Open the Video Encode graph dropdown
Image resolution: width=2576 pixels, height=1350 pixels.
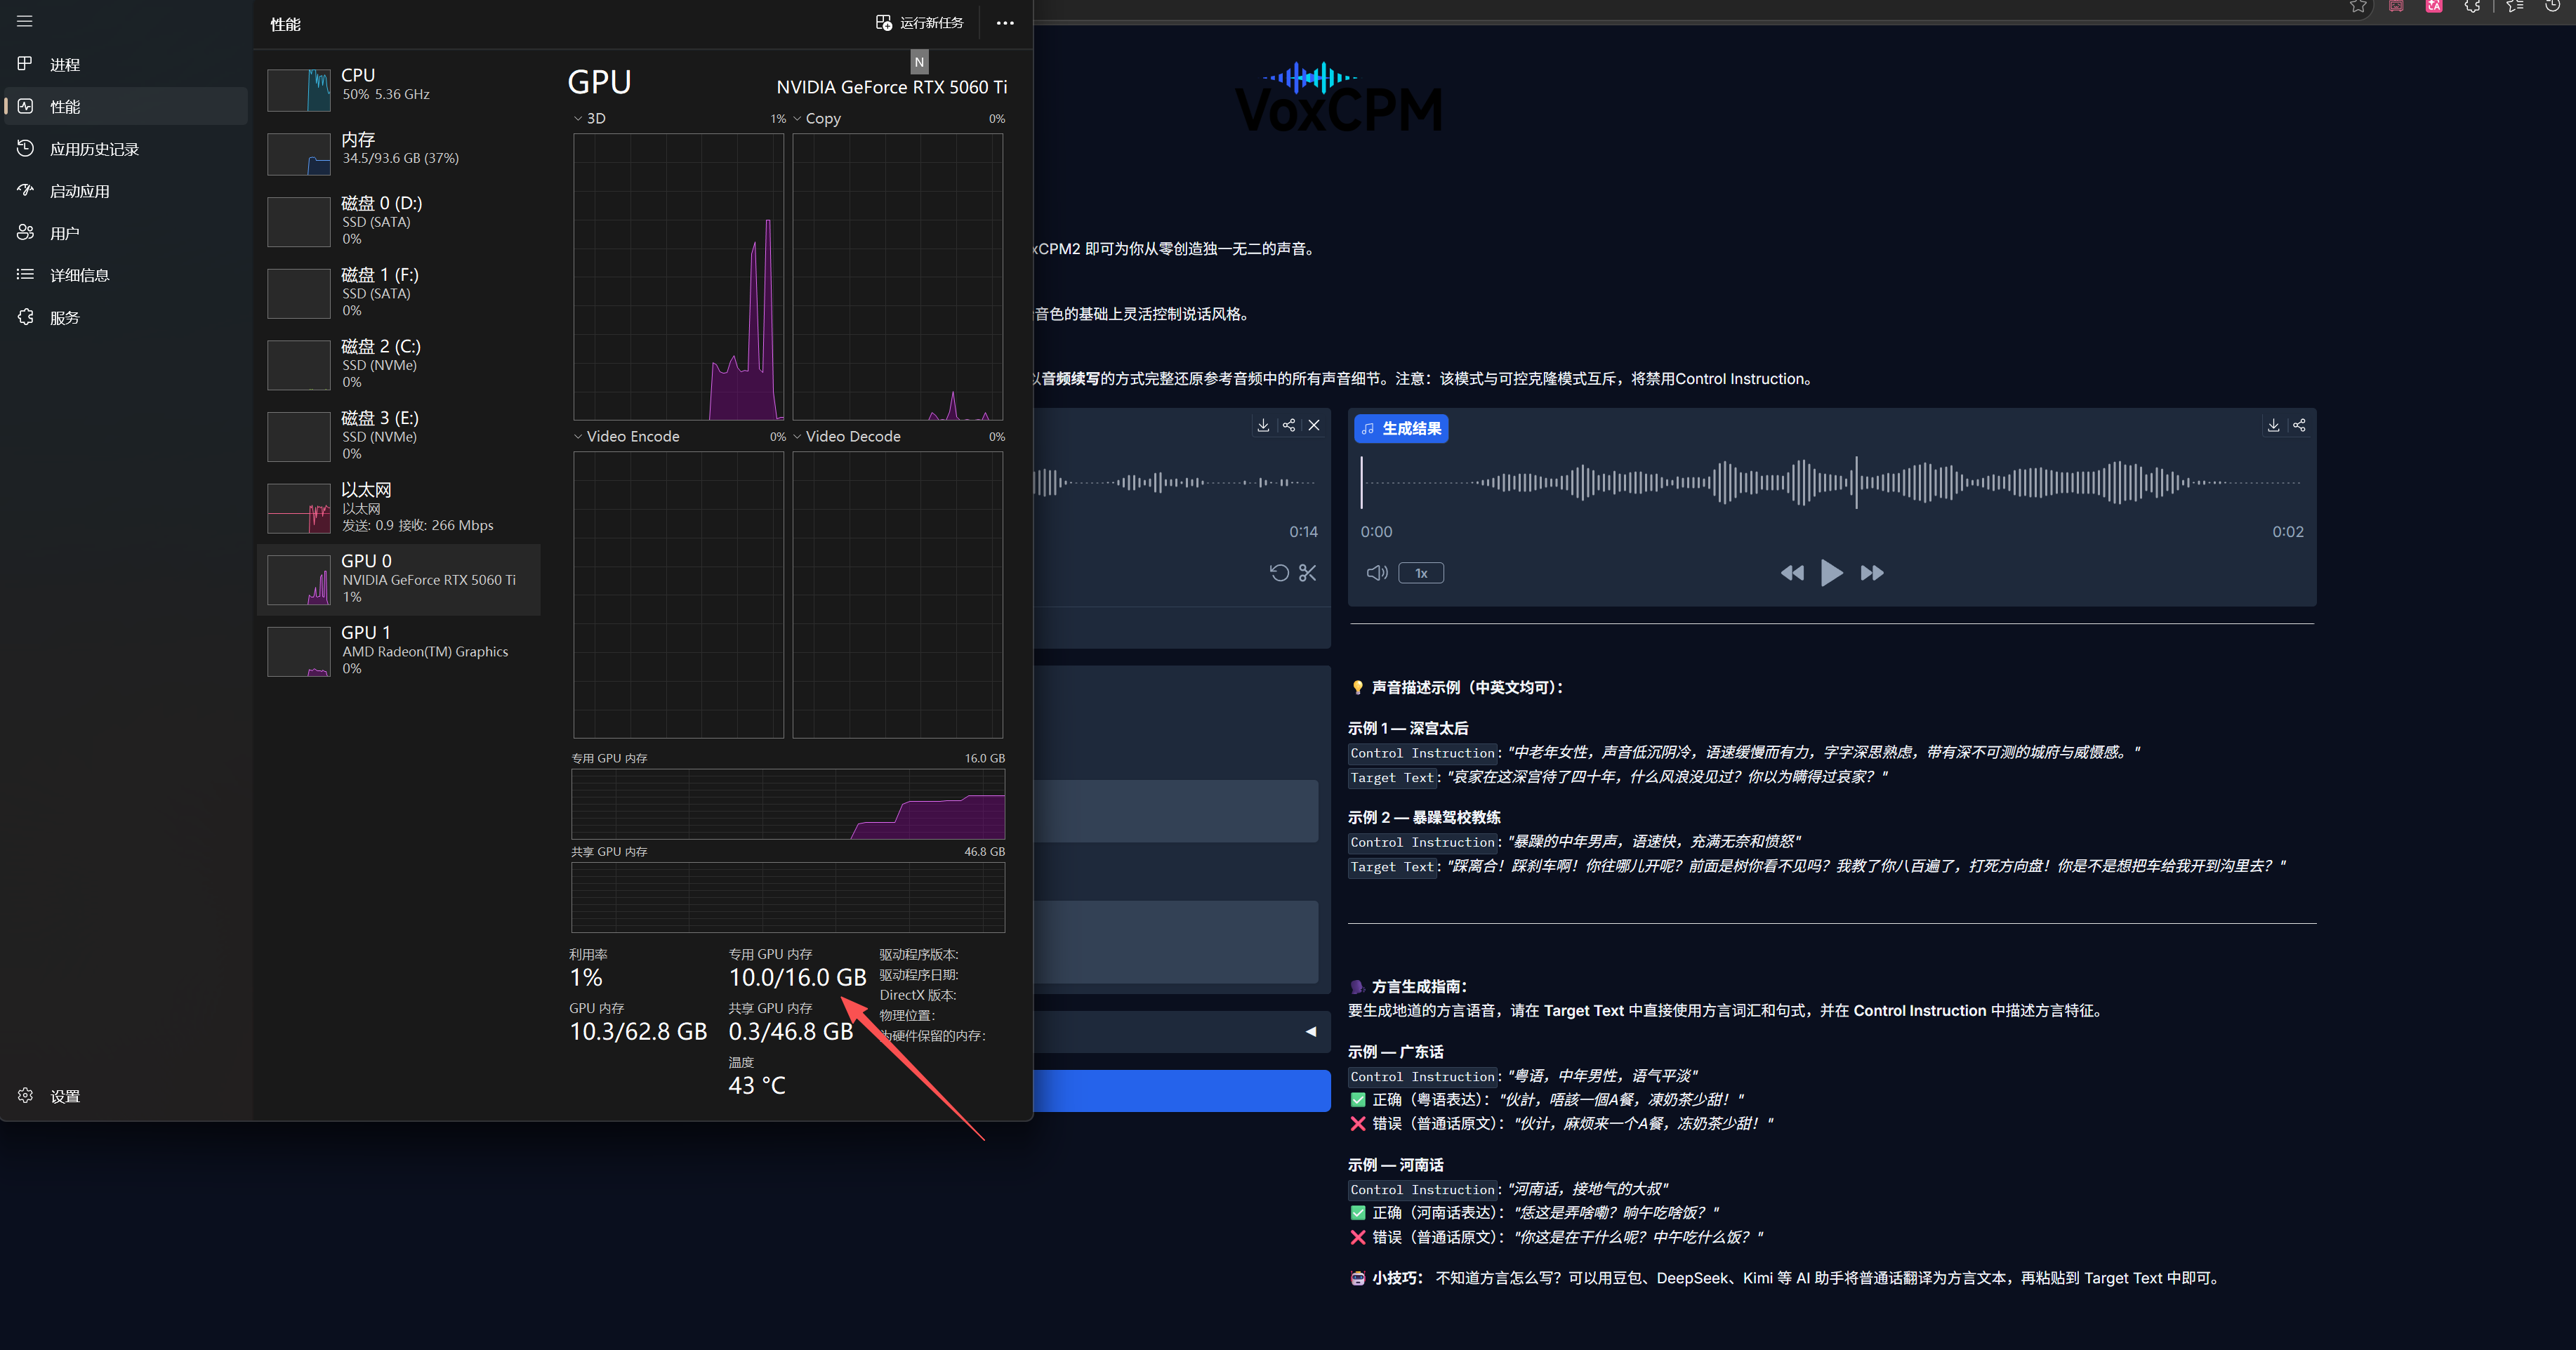pyautogui.click(x=627, y=436)
